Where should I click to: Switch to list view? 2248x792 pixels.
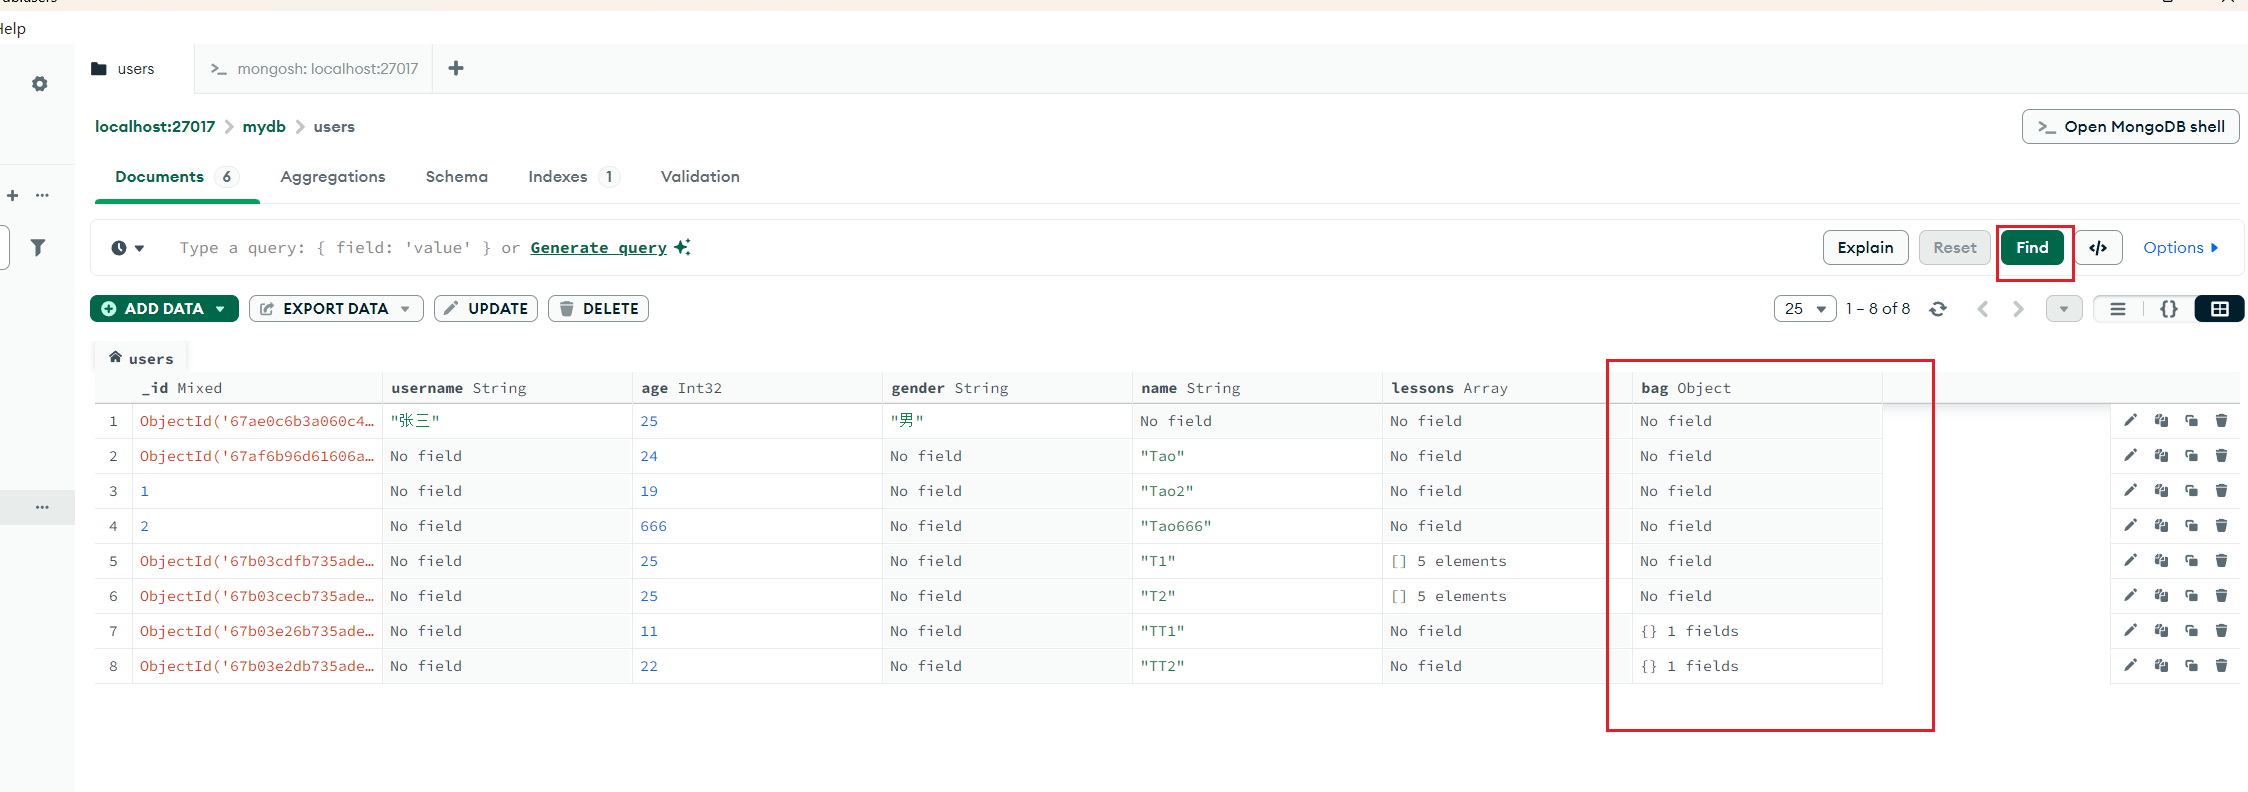(x=2118, y=309)
